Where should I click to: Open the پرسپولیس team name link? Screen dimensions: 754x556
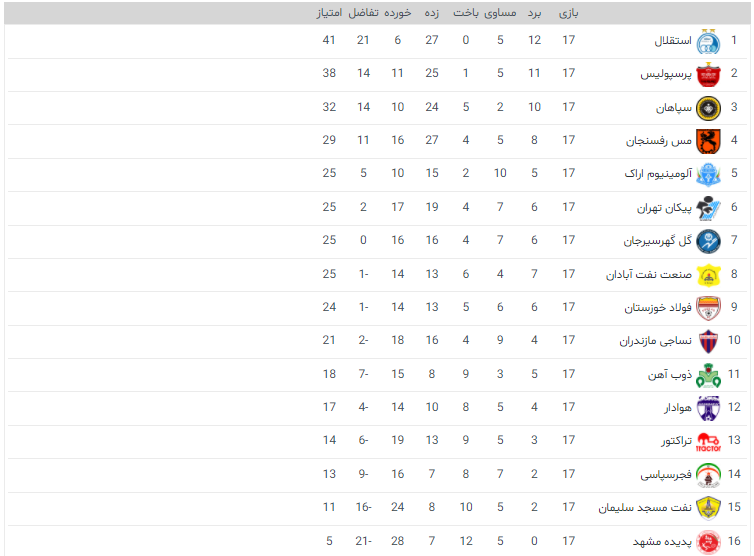pos(666,74)
